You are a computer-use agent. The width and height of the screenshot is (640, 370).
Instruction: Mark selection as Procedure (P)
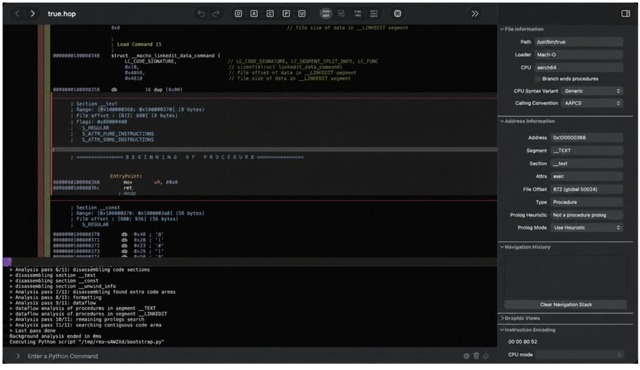click(286, 14)
